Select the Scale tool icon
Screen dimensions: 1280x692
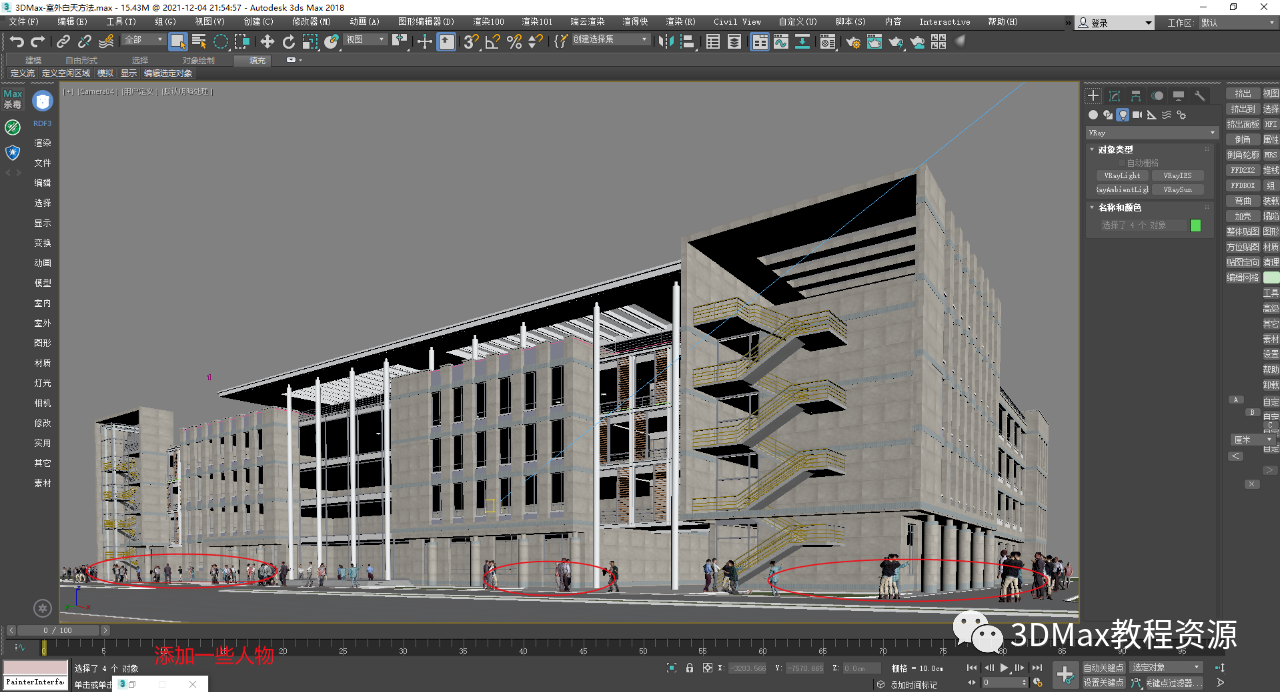(x=310, y=41)
